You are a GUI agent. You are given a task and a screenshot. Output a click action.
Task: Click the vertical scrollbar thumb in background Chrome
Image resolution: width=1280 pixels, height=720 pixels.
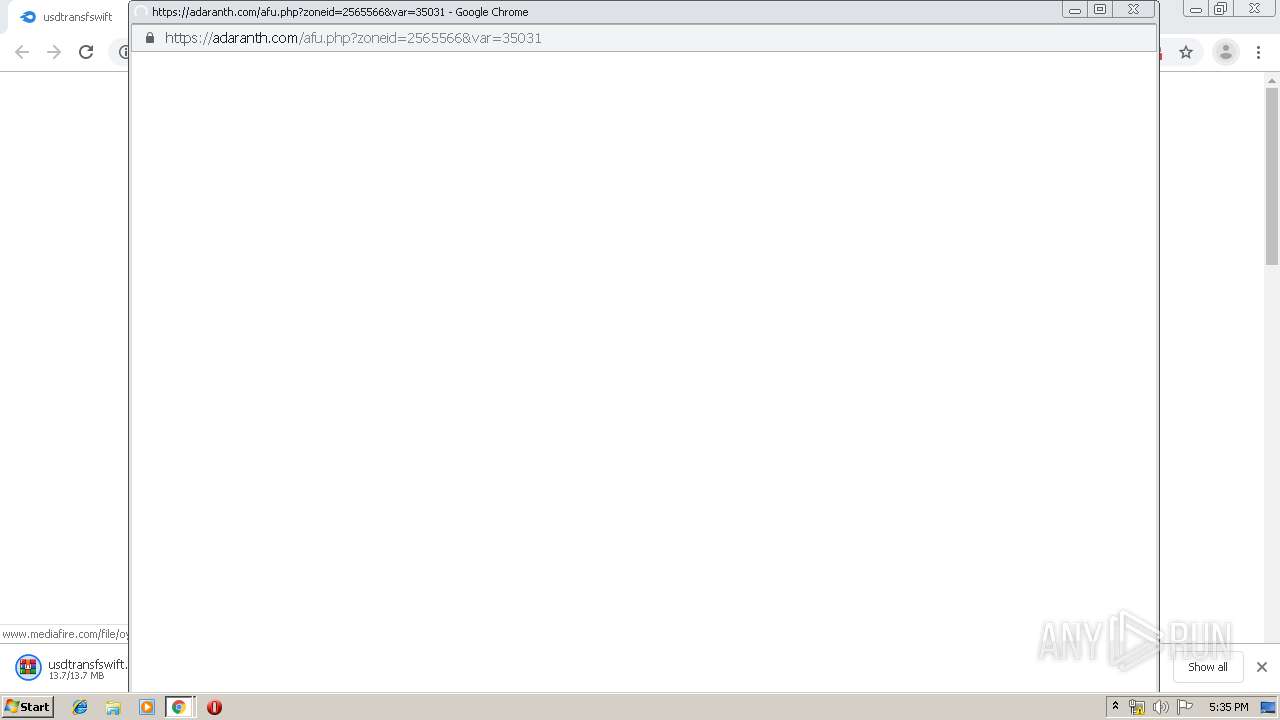pyautogui.click(x=1272, y=177)
